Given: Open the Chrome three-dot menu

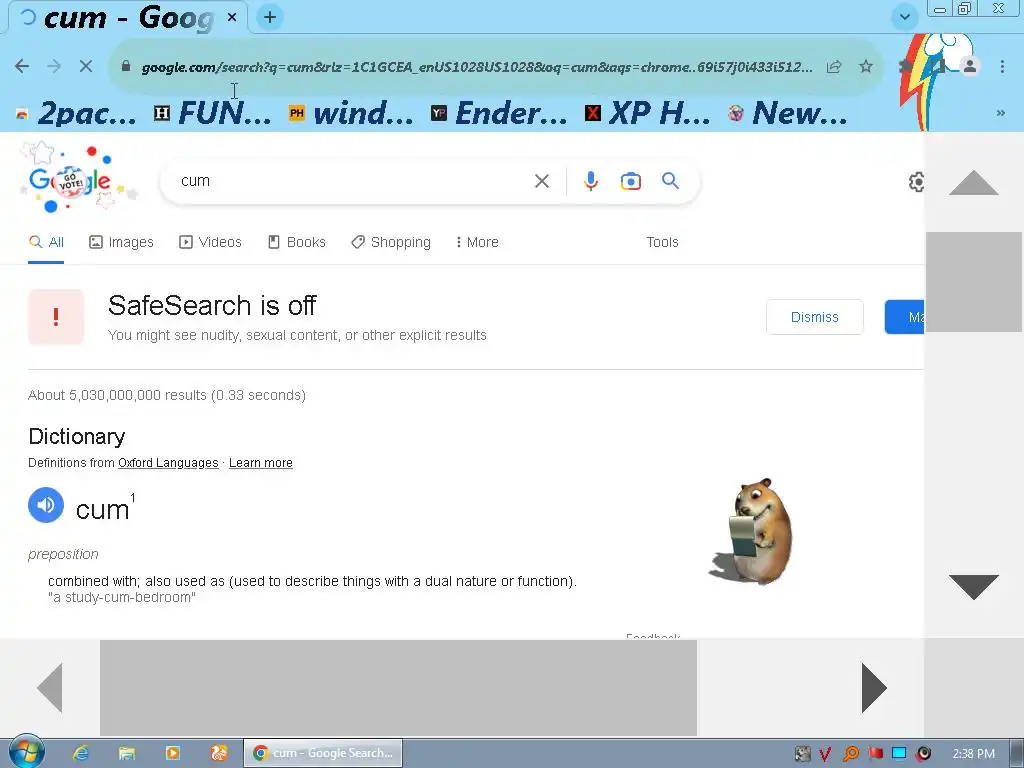Looking at the screenshot, I should (x=1002, y=66).
